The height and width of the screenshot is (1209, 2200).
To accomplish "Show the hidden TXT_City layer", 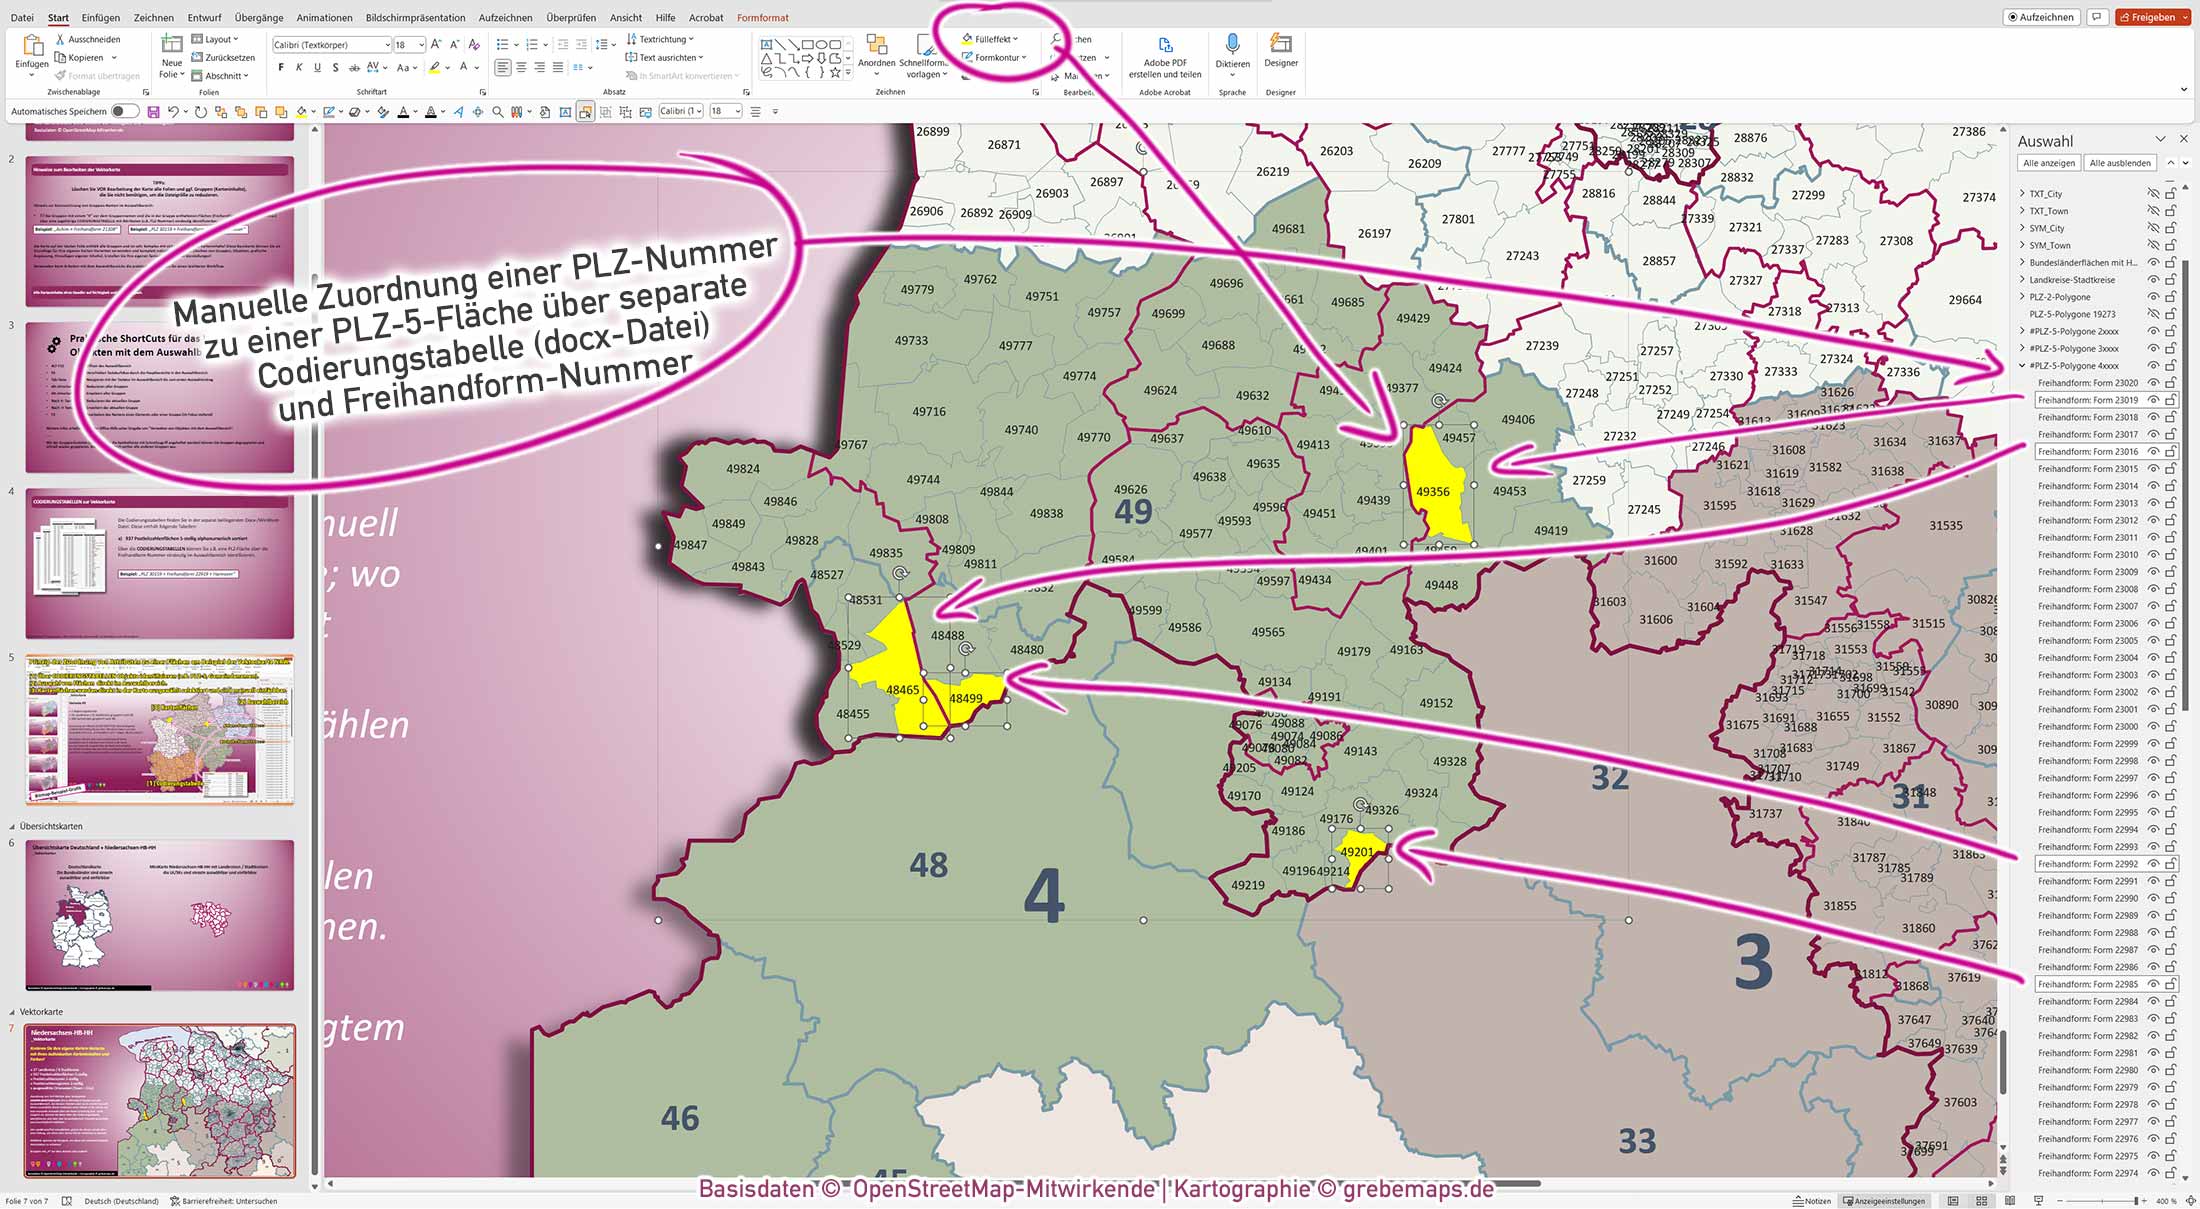I will [2156, 193].
